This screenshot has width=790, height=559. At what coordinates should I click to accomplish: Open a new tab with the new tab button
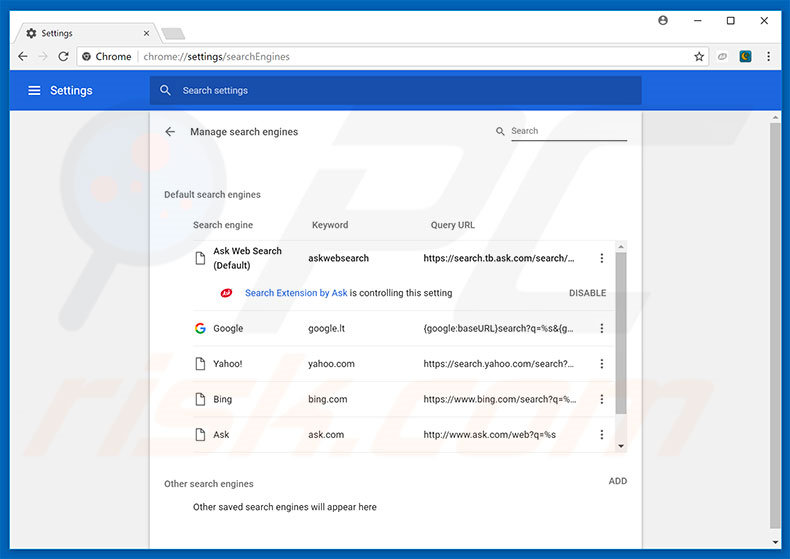point(173,34)
